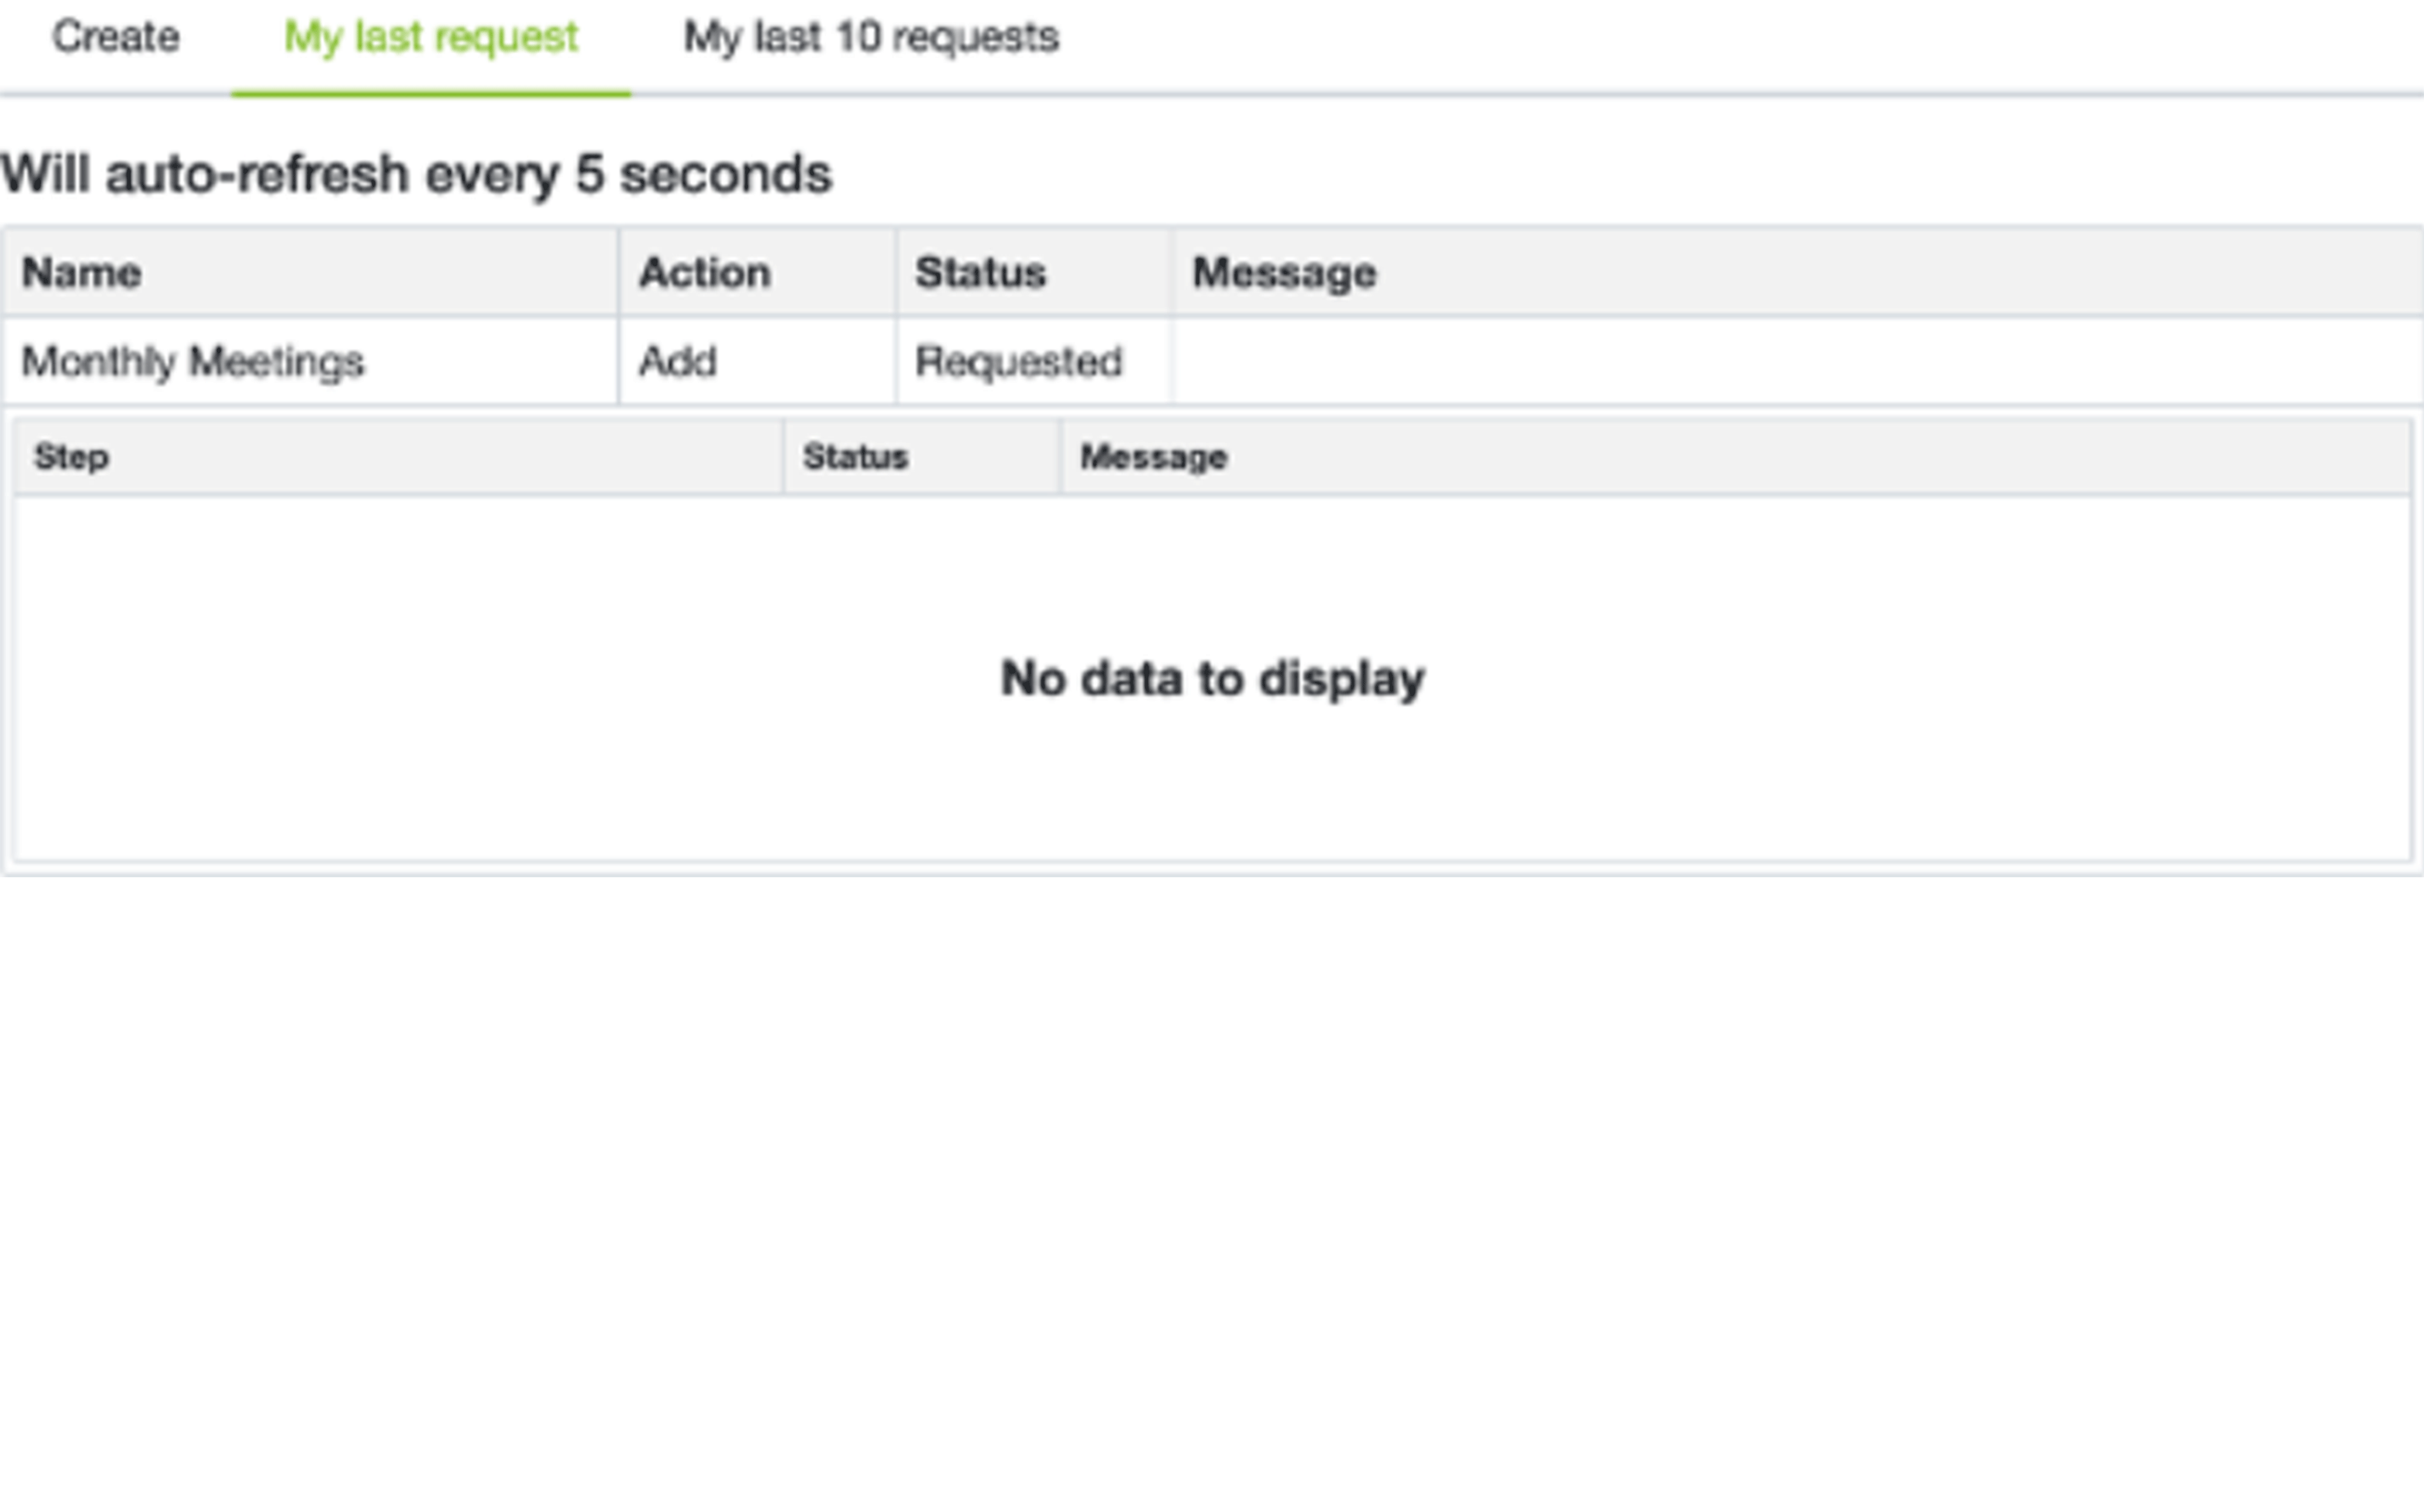Click the Action column header
Image resolution: width=2424 pixels, height=1512 pixels.
[704, 272]
